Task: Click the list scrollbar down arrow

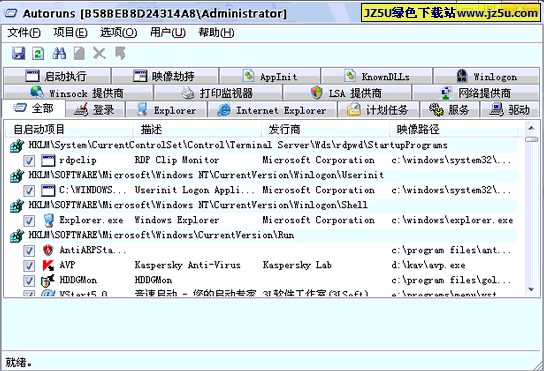Action: click(x=531, y=289)
